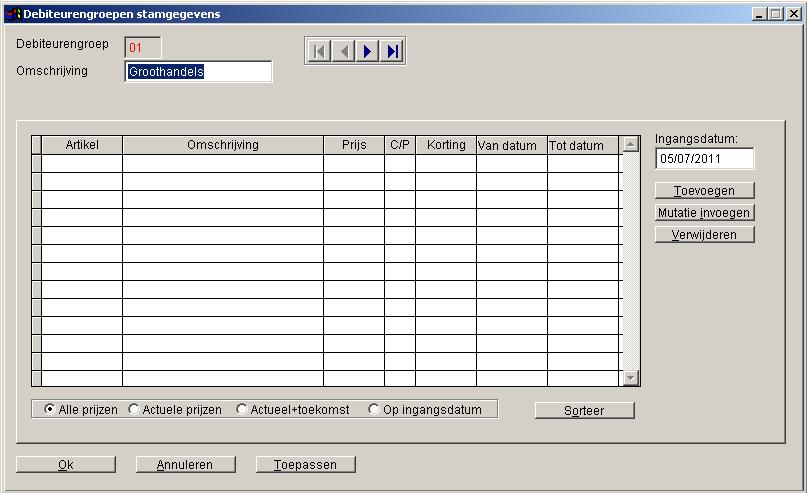
Task: Jump to last record arrow
Action: pos(392,51)
